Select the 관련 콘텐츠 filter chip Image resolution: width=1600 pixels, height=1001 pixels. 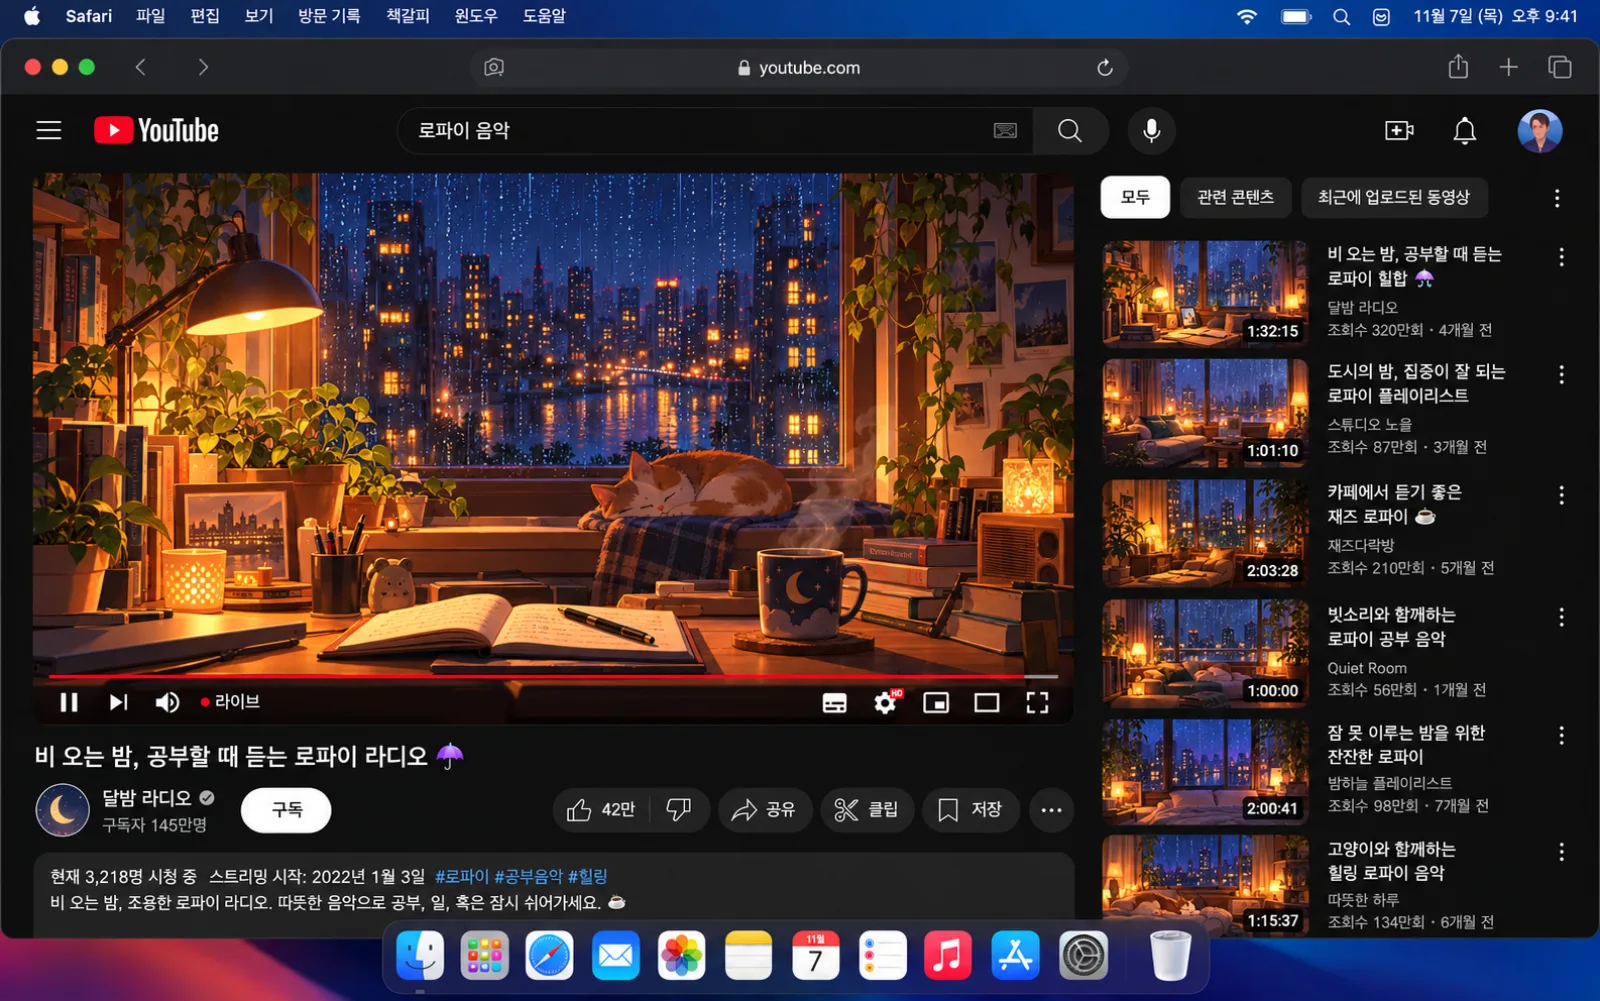(1236, 198)
